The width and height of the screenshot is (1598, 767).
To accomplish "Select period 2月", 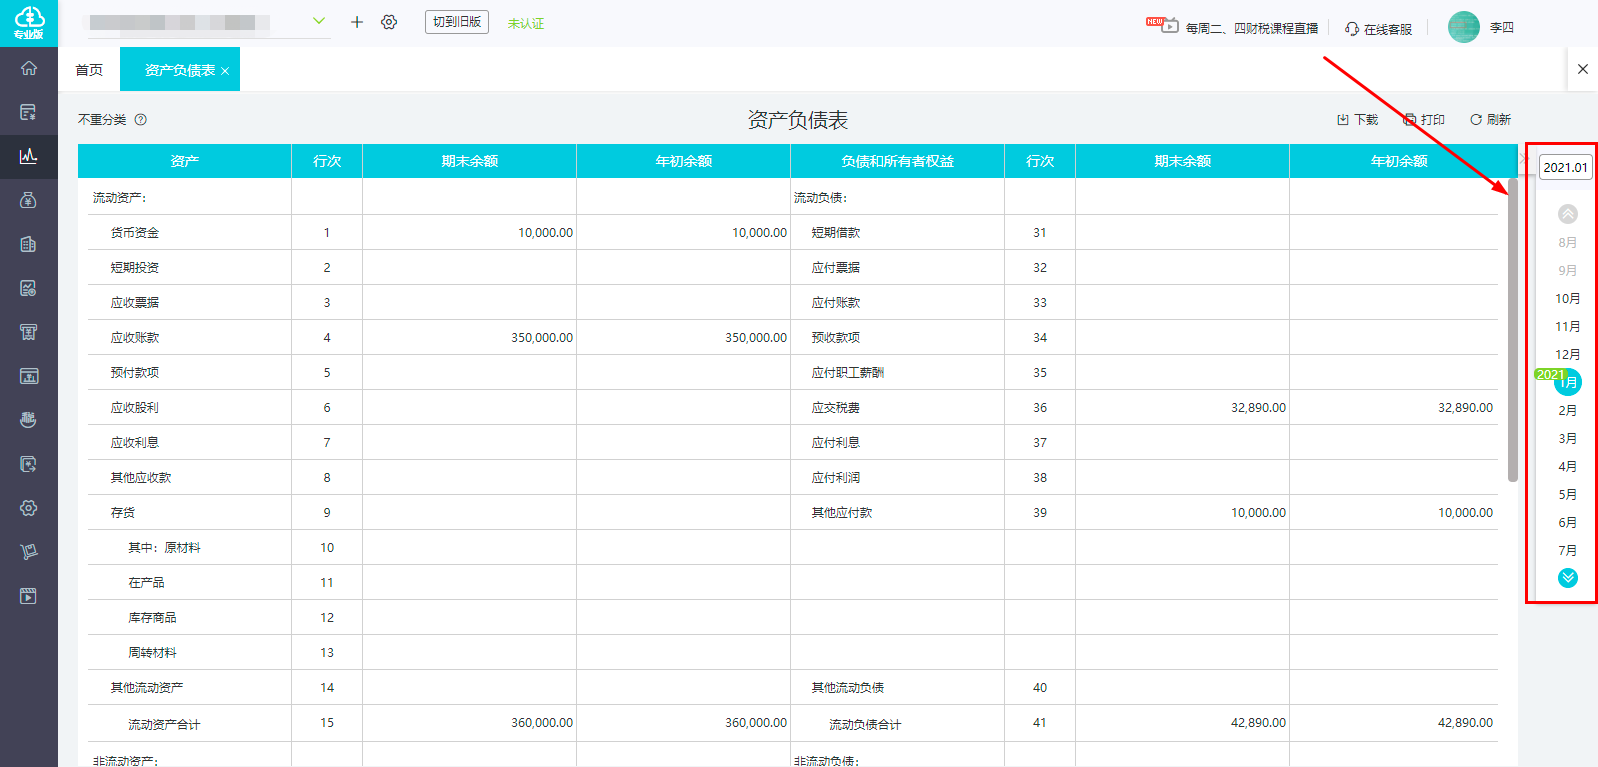I will pos(1568,411).
